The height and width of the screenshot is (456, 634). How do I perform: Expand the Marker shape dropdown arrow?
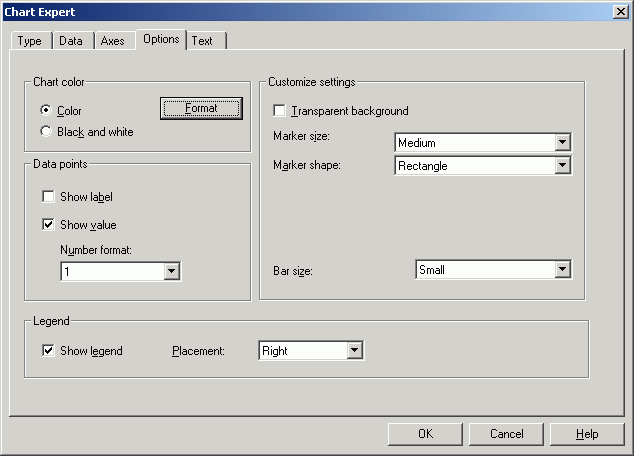coord(562,165)
